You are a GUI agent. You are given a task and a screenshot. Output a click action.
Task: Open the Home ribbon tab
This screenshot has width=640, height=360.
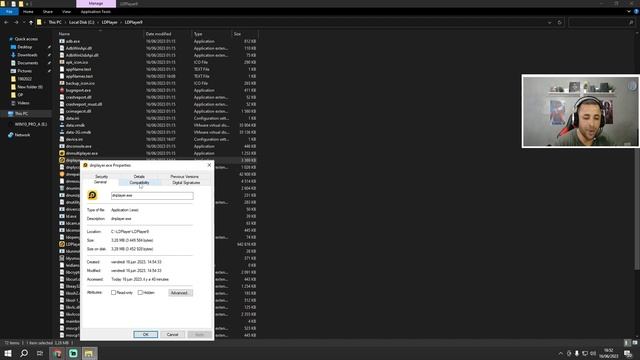28,12
